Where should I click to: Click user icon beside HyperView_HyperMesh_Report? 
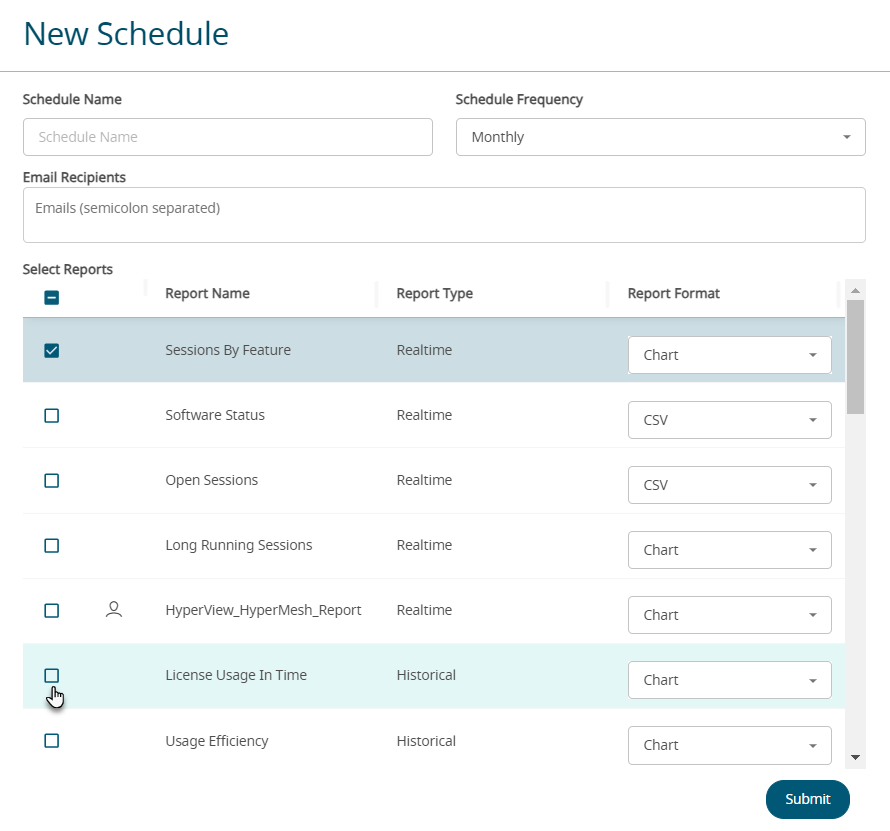(114, 609)
